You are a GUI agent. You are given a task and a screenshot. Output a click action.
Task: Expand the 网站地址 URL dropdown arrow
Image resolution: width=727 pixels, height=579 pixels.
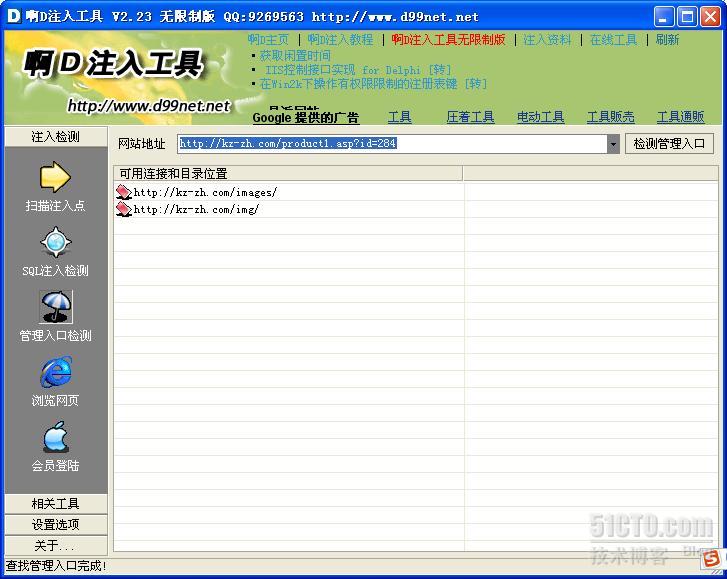(x=613, y=144)
